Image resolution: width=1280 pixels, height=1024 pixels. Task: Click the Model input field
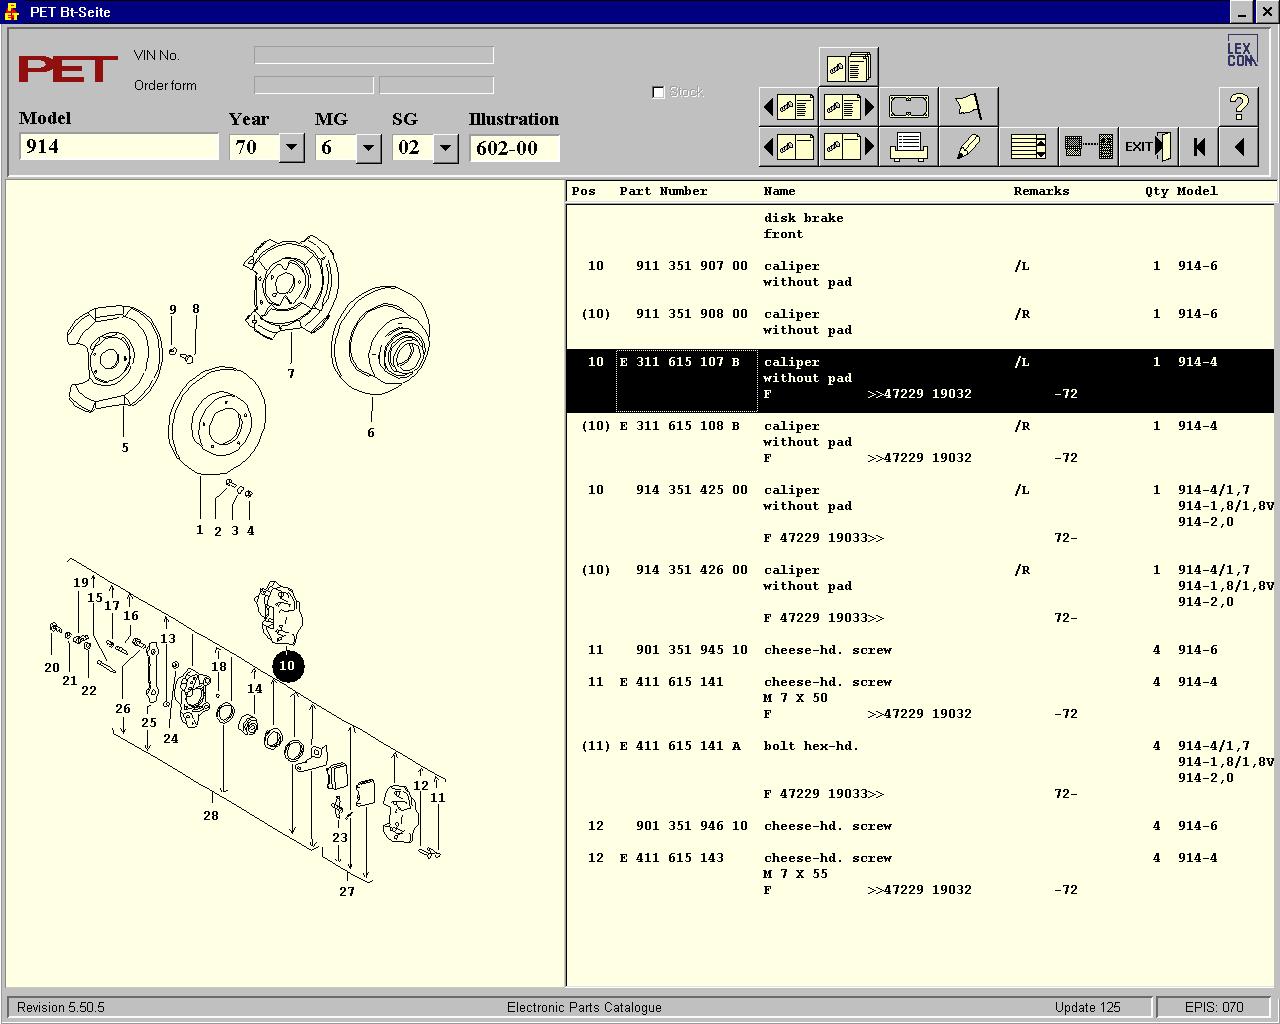[x=119, y=147]
